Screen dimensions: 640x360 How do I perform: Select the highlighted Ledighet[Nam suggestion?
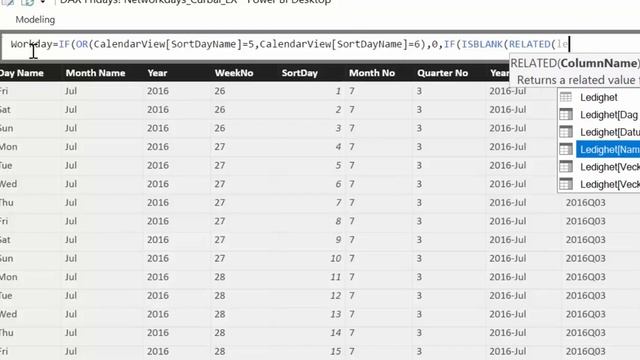tap(608, 149)
